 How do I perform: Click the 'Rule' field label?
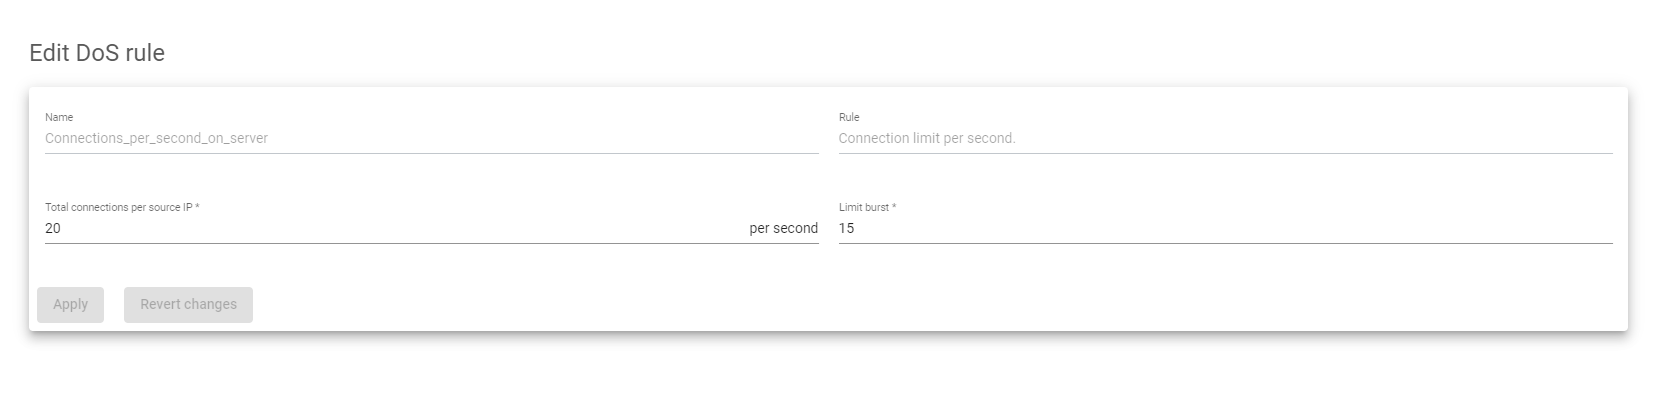click(849, 117)
